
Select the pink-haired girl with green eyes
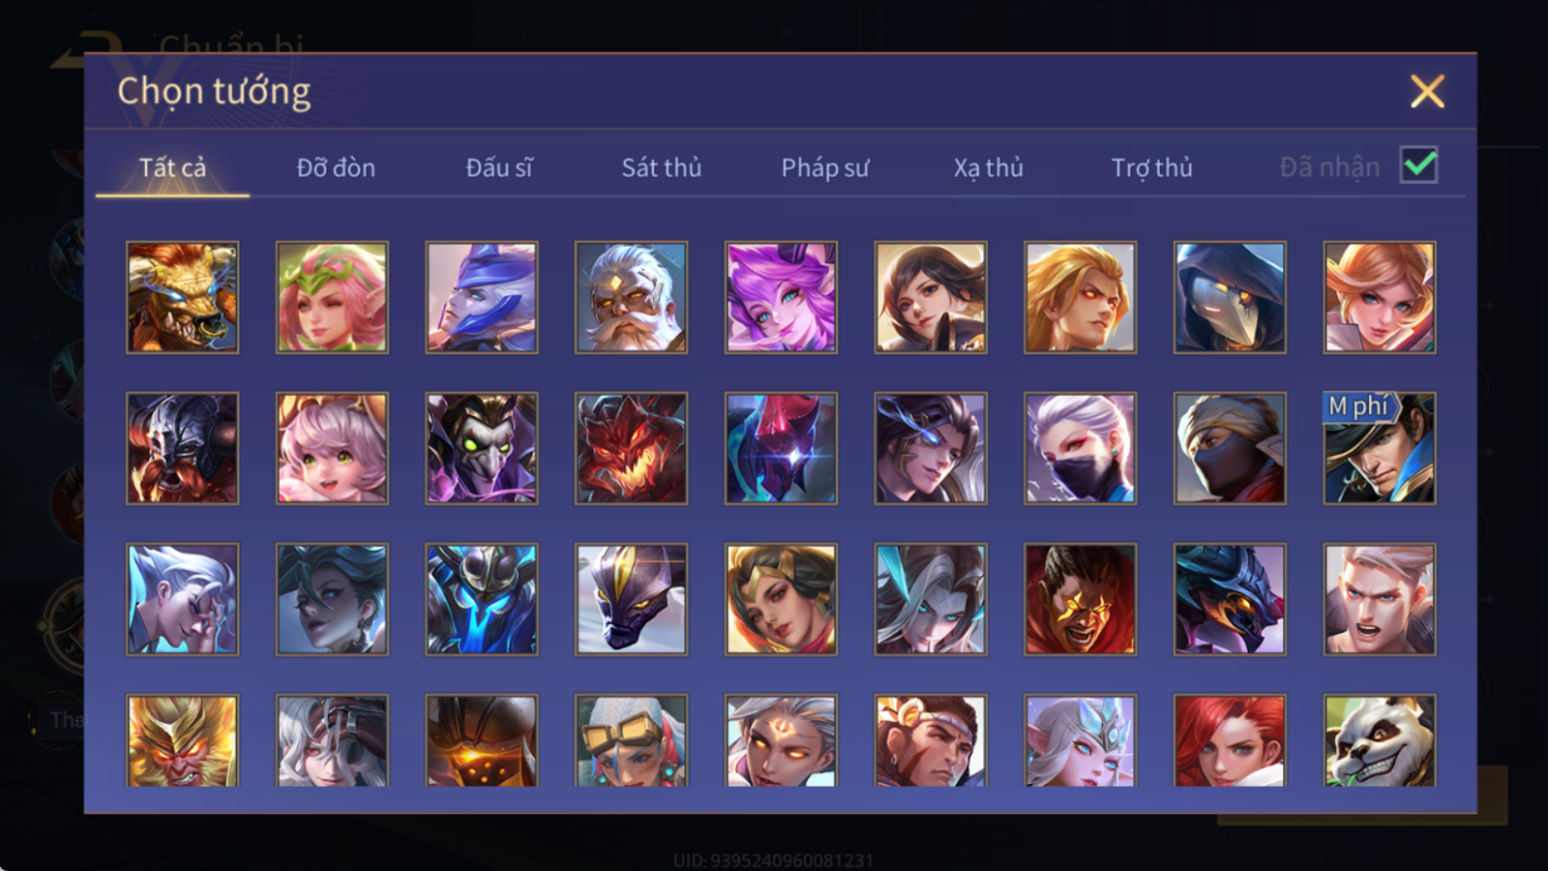point(332,448)
